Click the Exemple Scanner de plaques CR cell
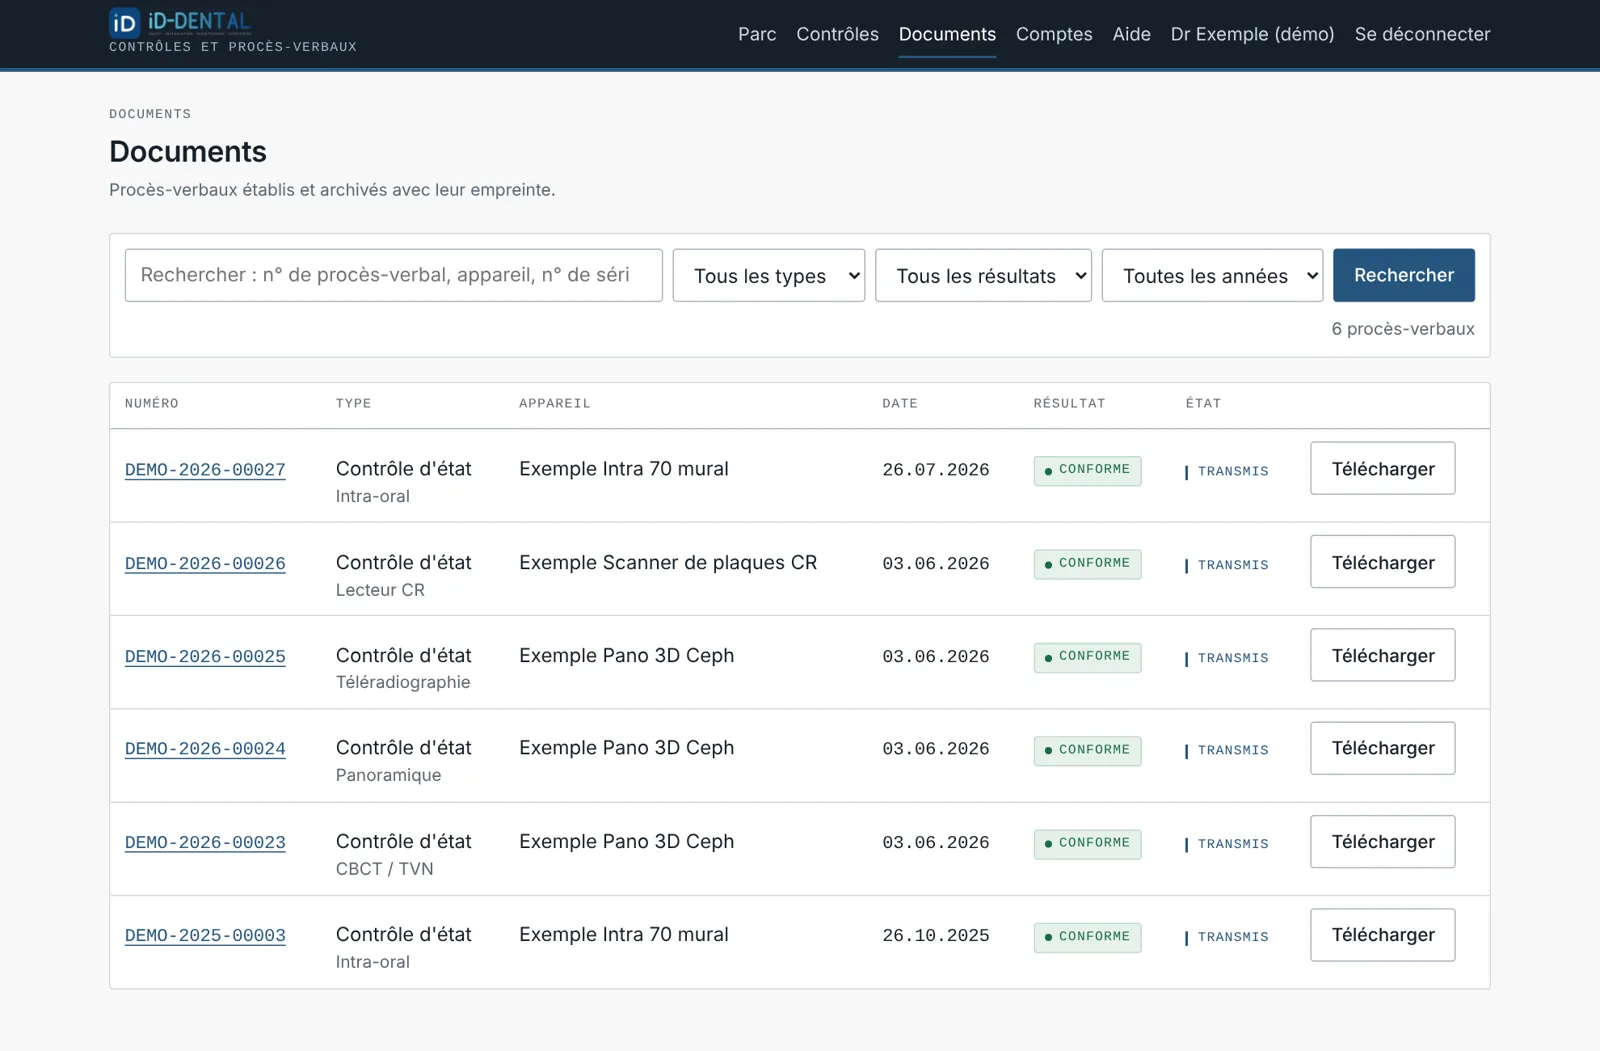The height and width of the screenshot is (1051, 1600). pos(668,563)
